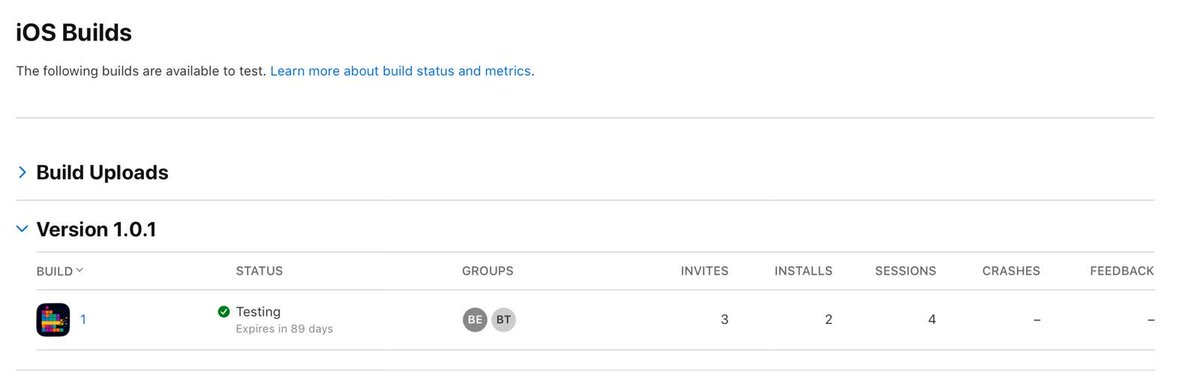The height and width of the screenshot is (378, 1200).
Task: Collapse the Version 1.0.1 section chevron
Action: tap(22, 229)
